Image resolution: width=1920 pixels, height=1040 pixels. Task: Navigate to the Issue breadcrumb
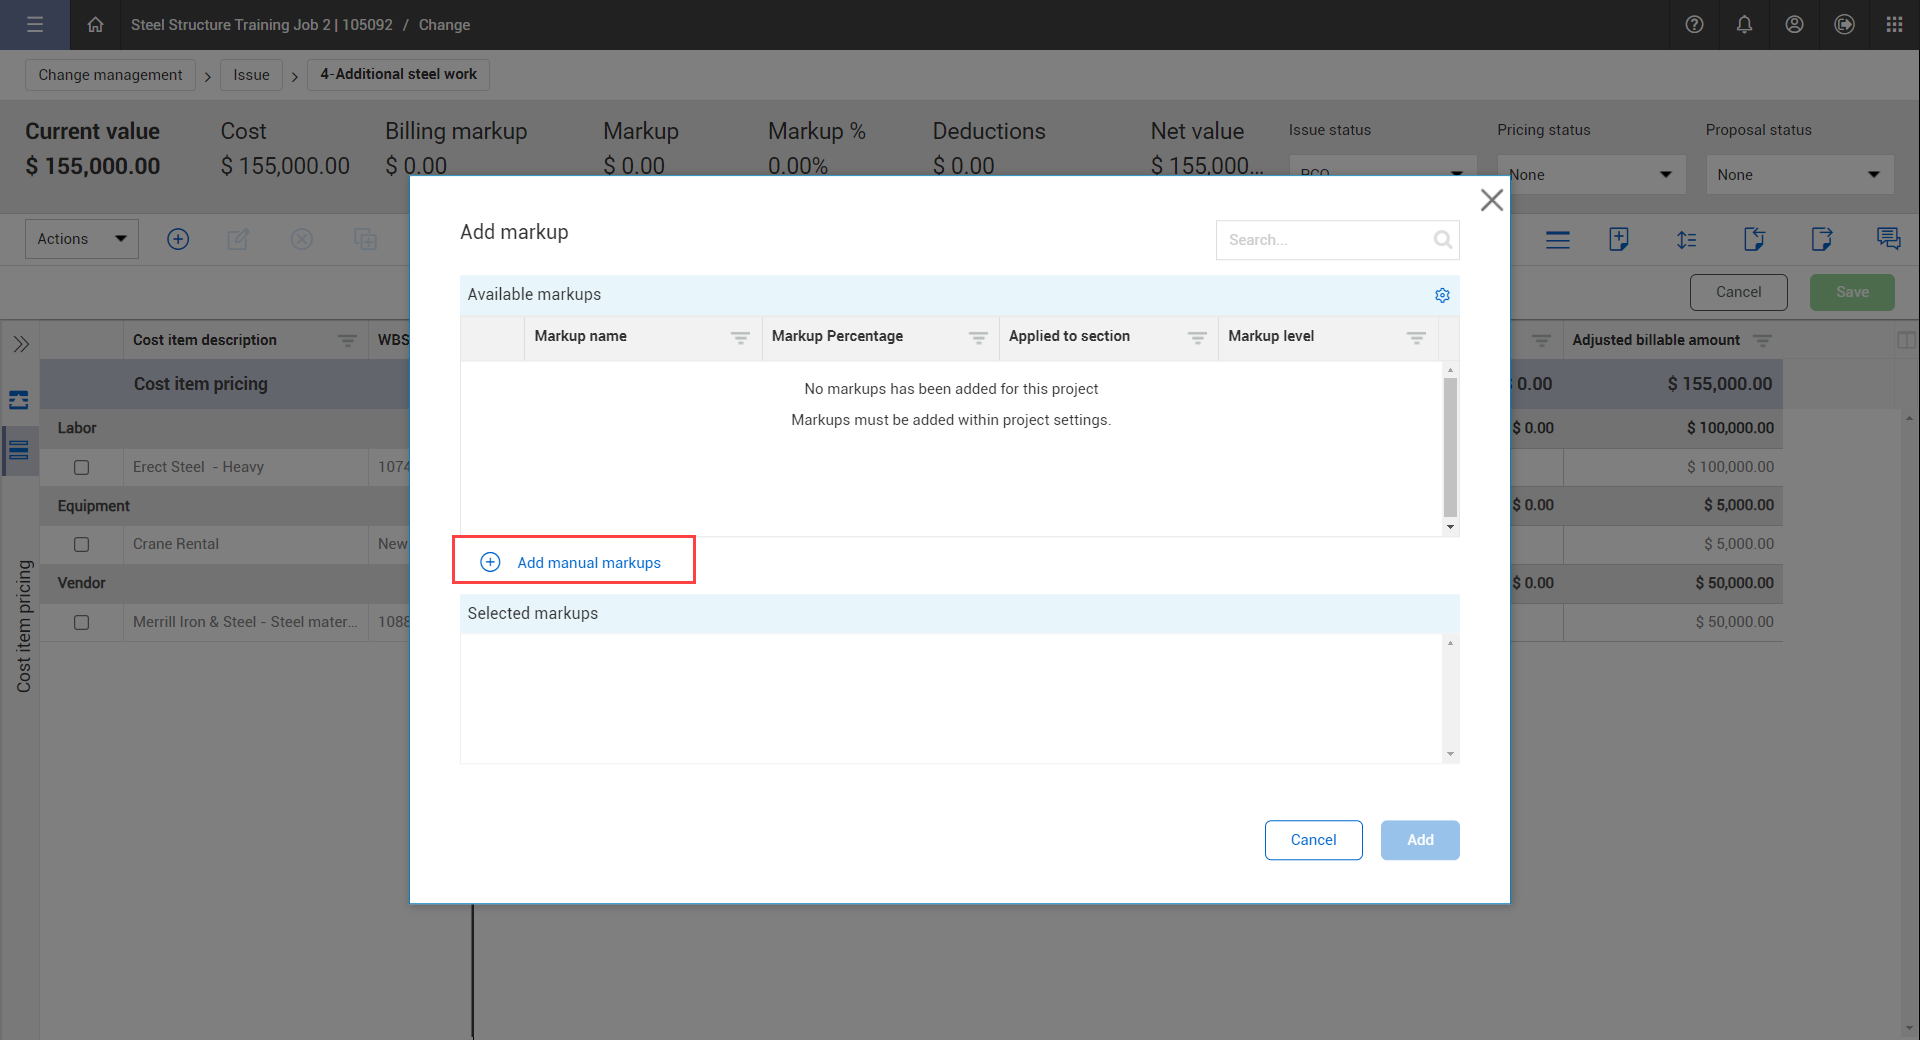click(x=251, y=75)
